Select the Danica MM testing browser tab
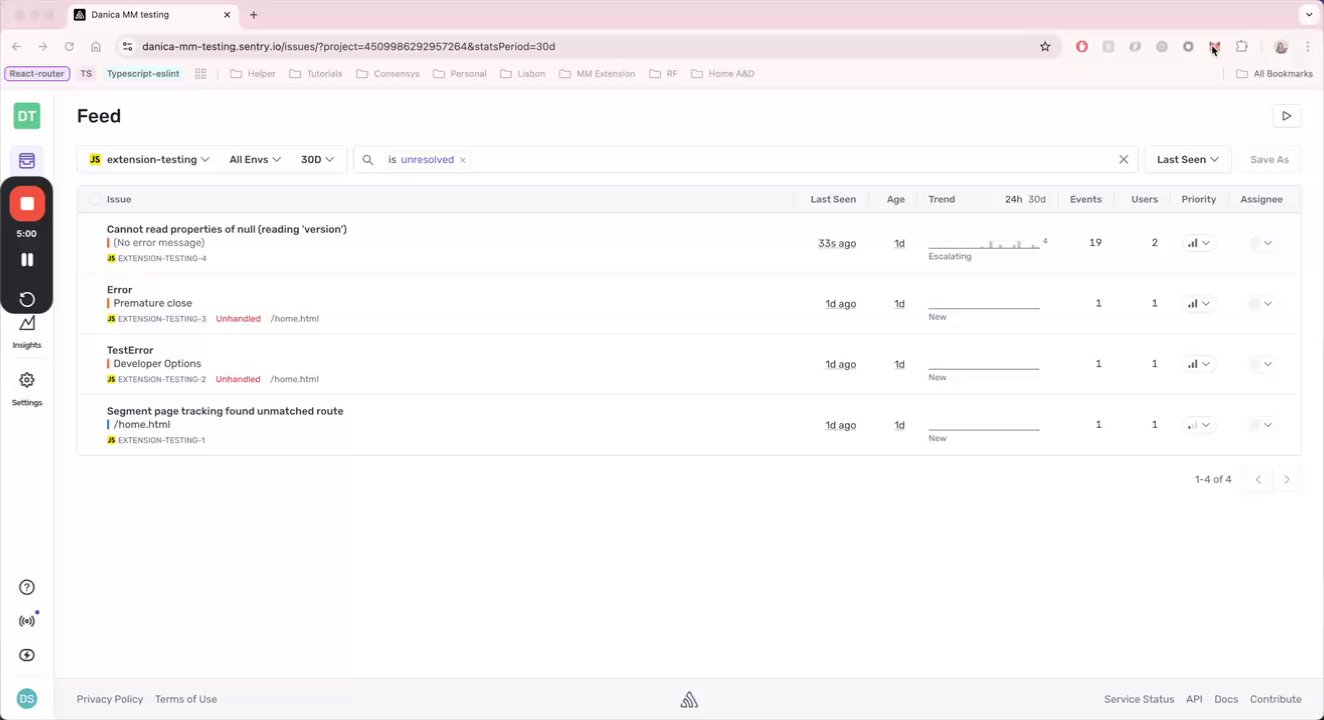Viewport: 1324px width, 720px height. point(152,15)
